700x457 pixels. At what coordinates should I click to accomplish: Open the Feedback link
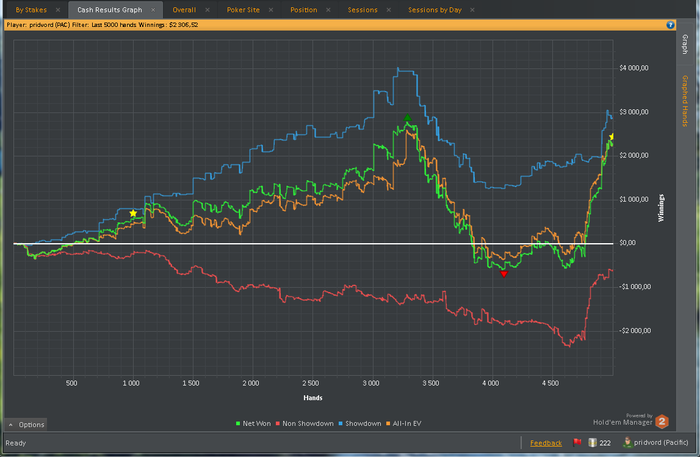tap(546, 443)
